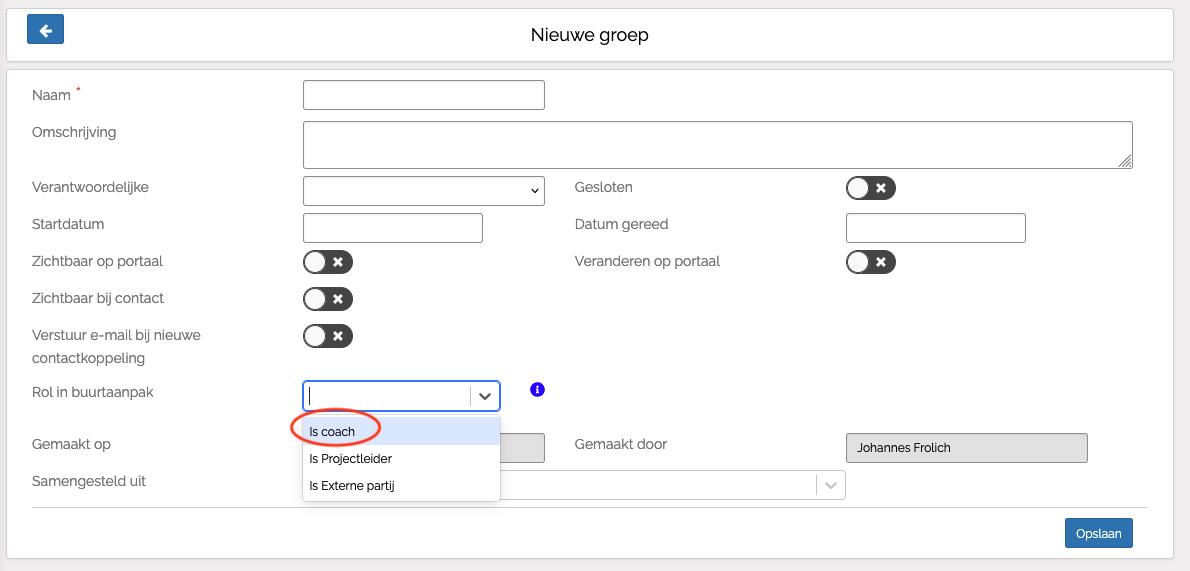The height and width of the screenshot is (571, 1190).
Task: Click the Startdatum date field
Action: (392, 228)
